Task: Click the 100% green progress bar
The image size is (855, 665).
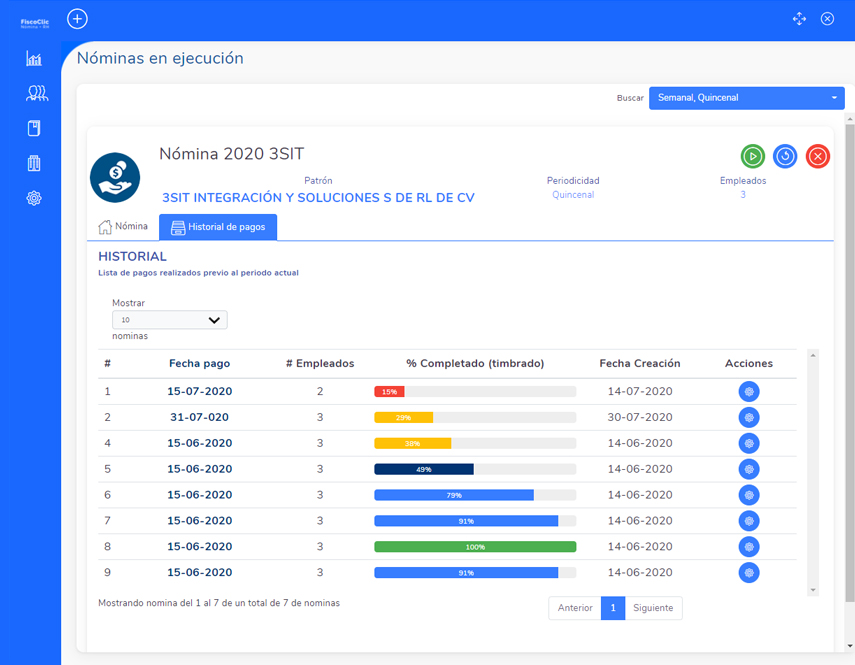Action: click(475, 547)
